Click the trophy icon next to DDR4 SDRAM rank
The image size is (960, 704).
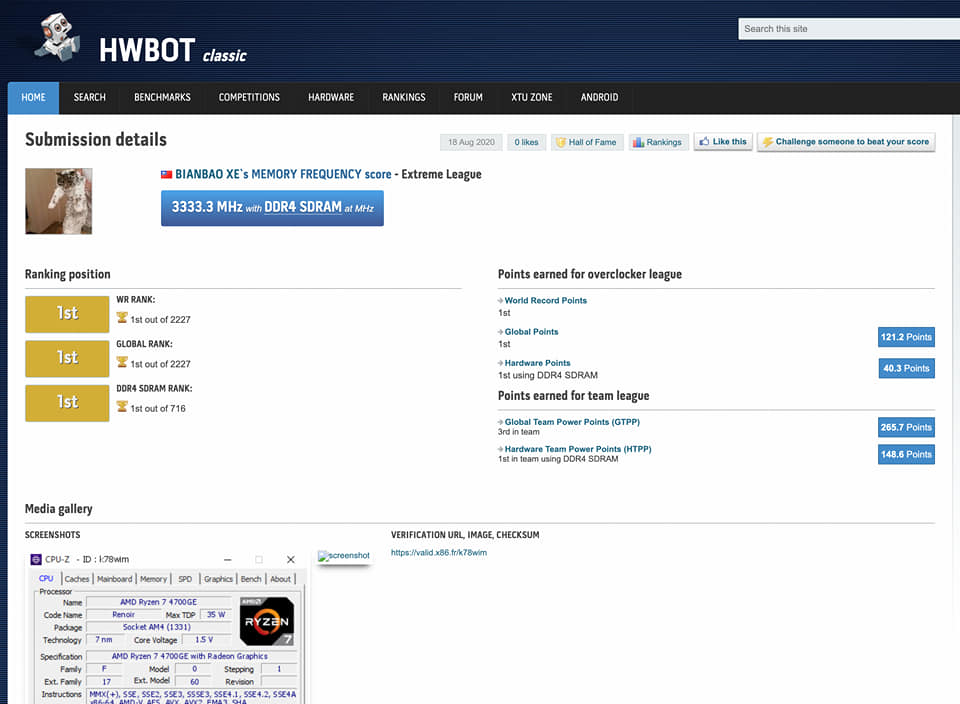tap(122, 406)
